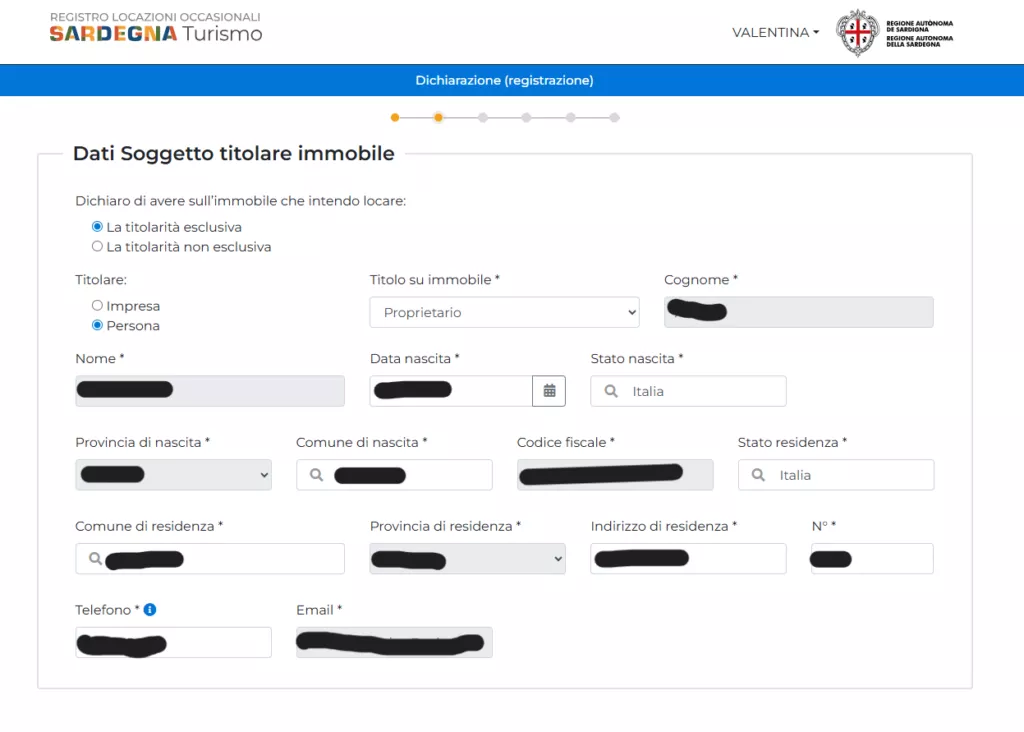Open the Titolo su immobile dropdown
Viewport: 1024px width, 732px height.
tap(504, 312)
